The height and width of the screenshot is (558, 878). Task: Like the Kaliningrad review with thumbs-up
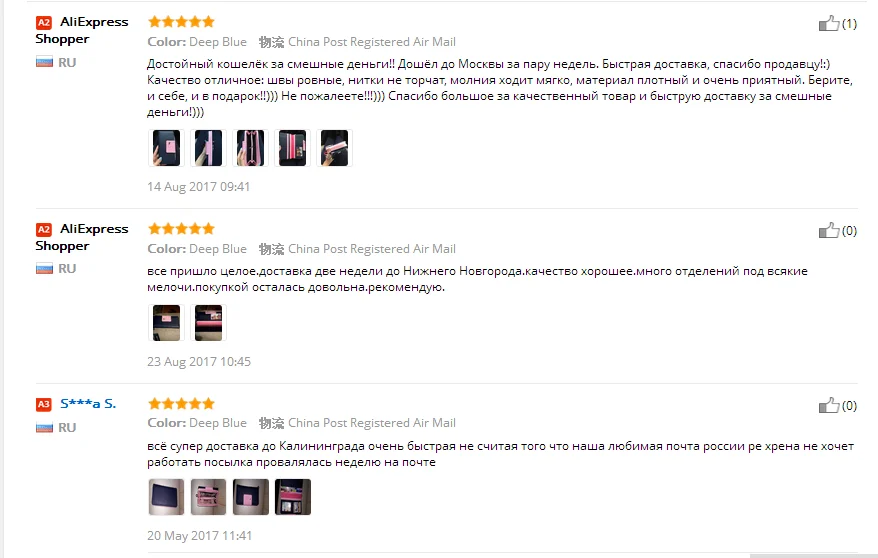829,405
